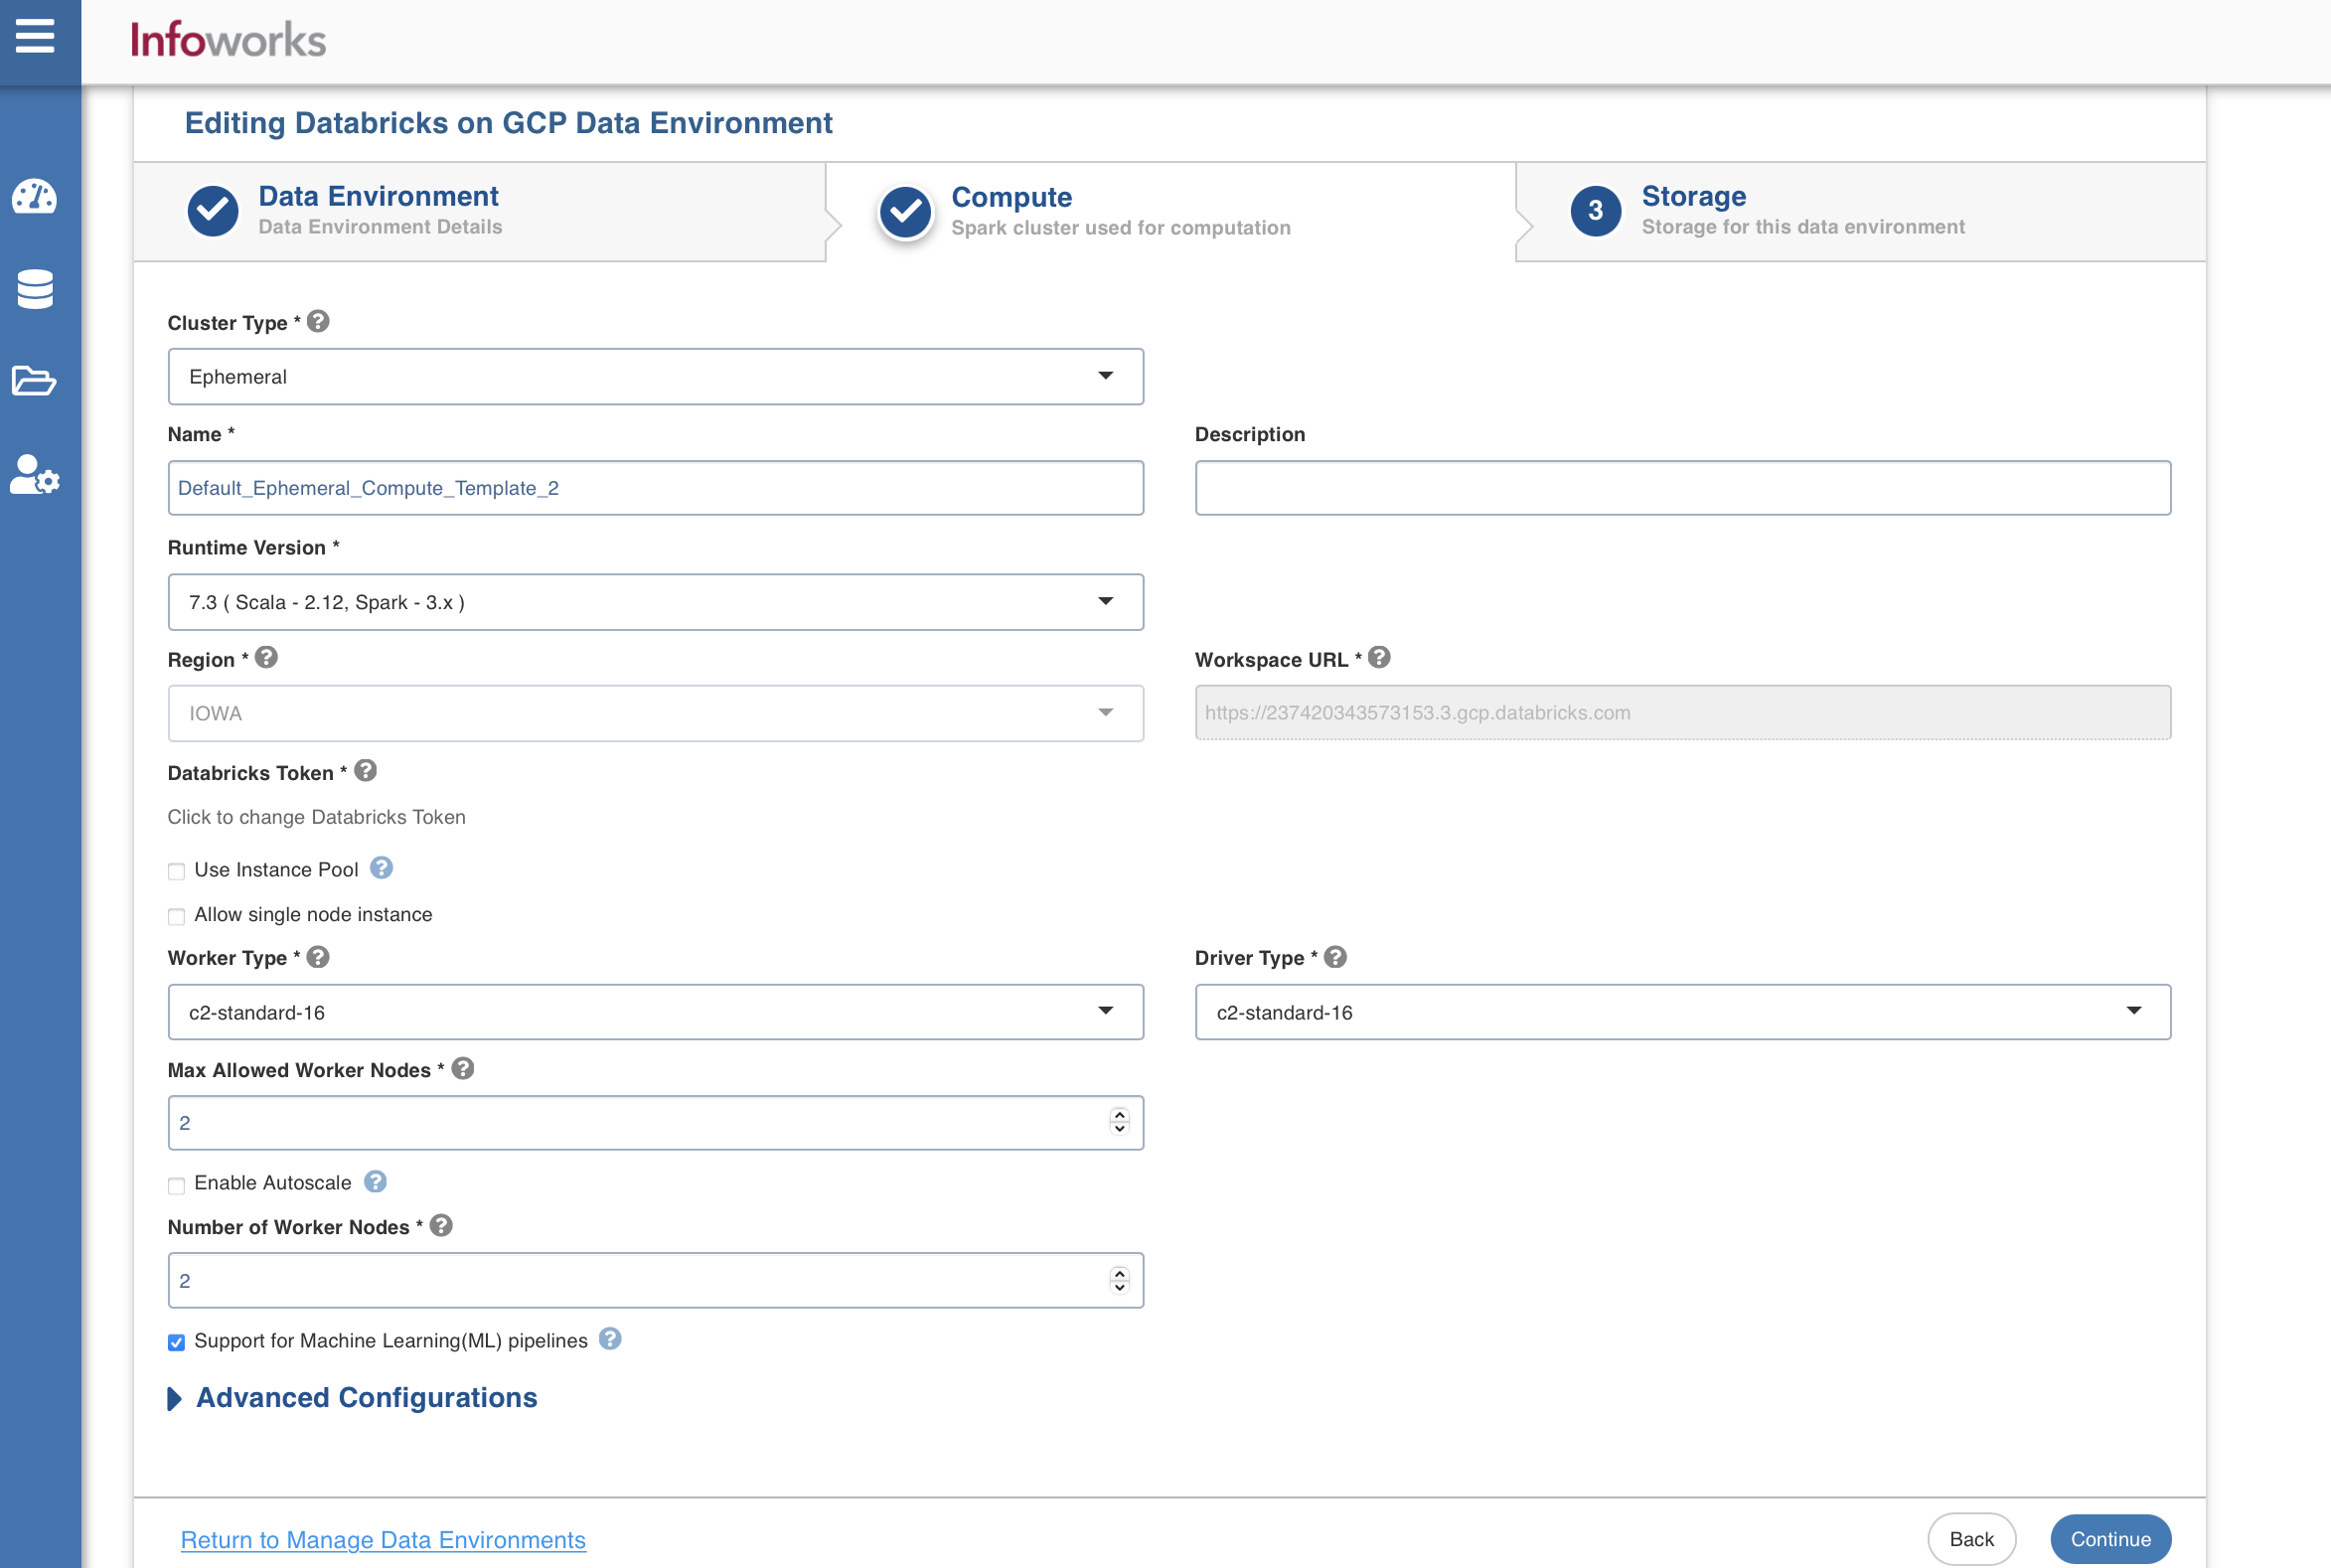Show help for Databricks Token
Image resolution: width=2331 pixels, height=1568 pixels.
(x=366, y=770)
